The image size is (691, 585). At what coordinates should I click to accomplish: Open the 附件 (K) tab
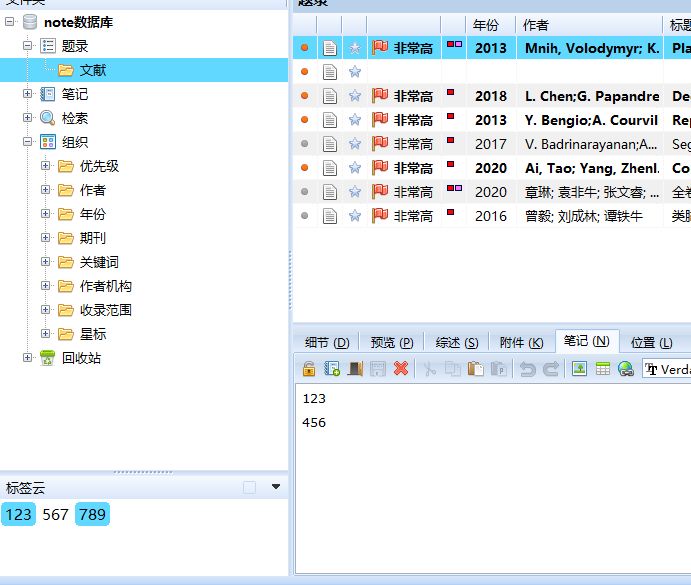[521, 343]
